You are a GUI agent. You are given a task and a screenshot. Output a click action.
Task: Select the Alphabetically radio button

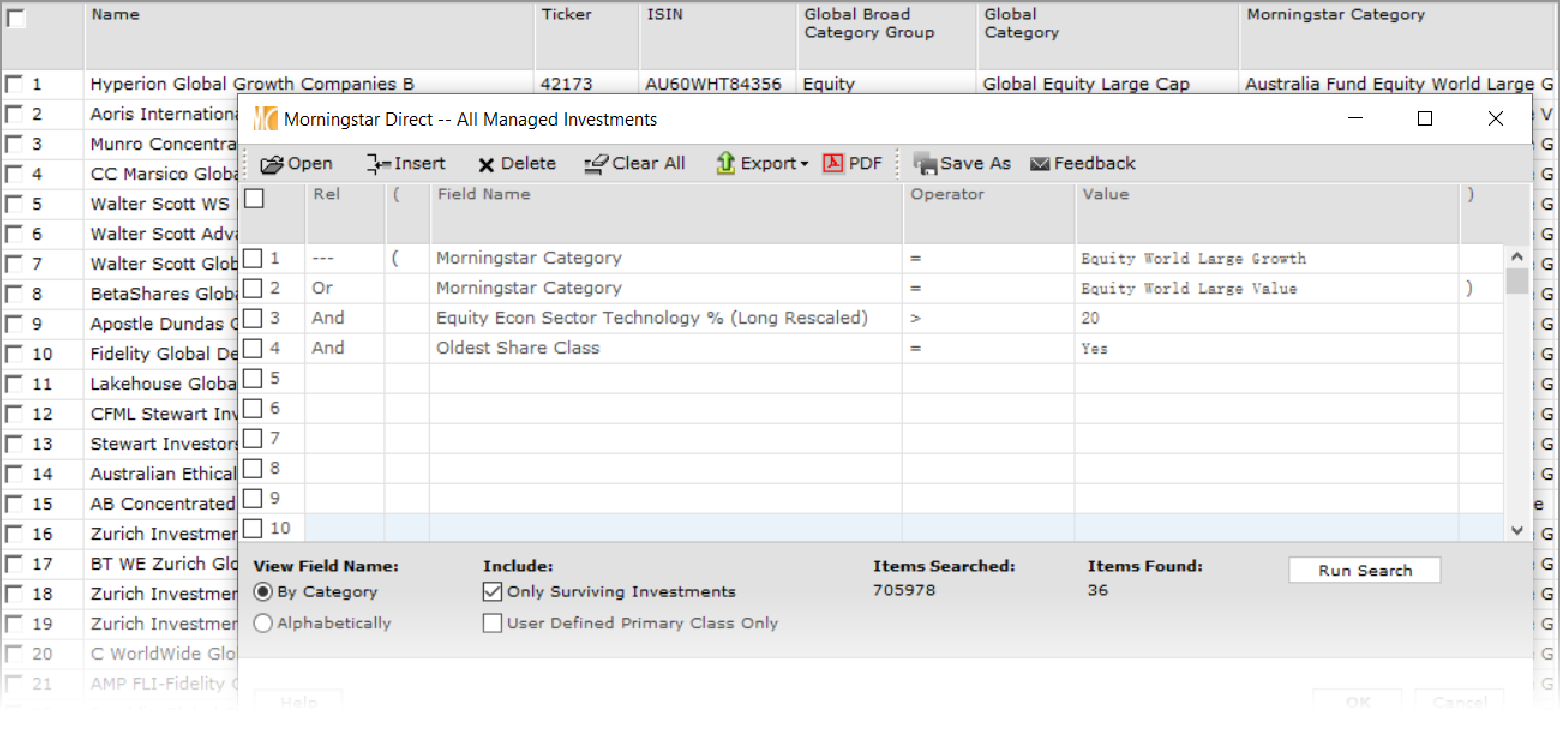pyautogui.click(x=263, y=623)
